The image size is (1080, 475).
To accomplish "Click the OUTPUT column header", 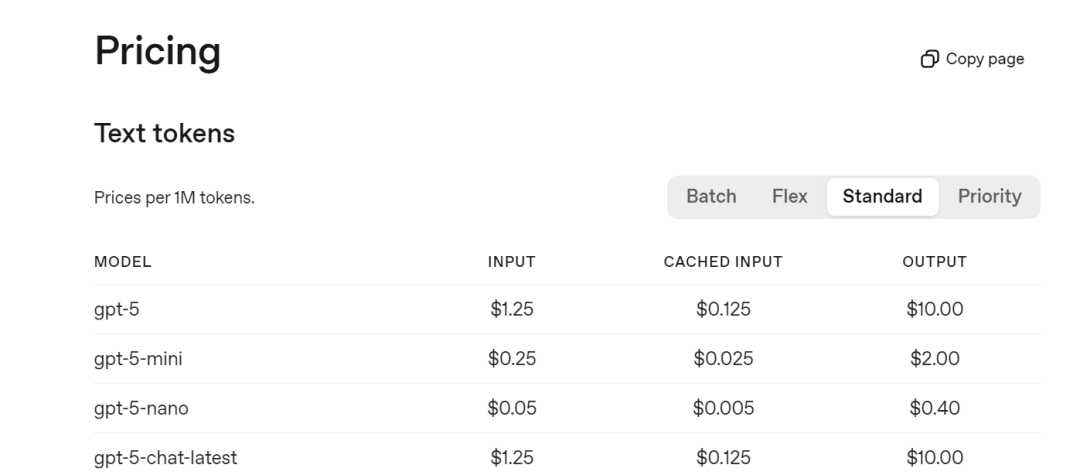I will click(935, 262).
